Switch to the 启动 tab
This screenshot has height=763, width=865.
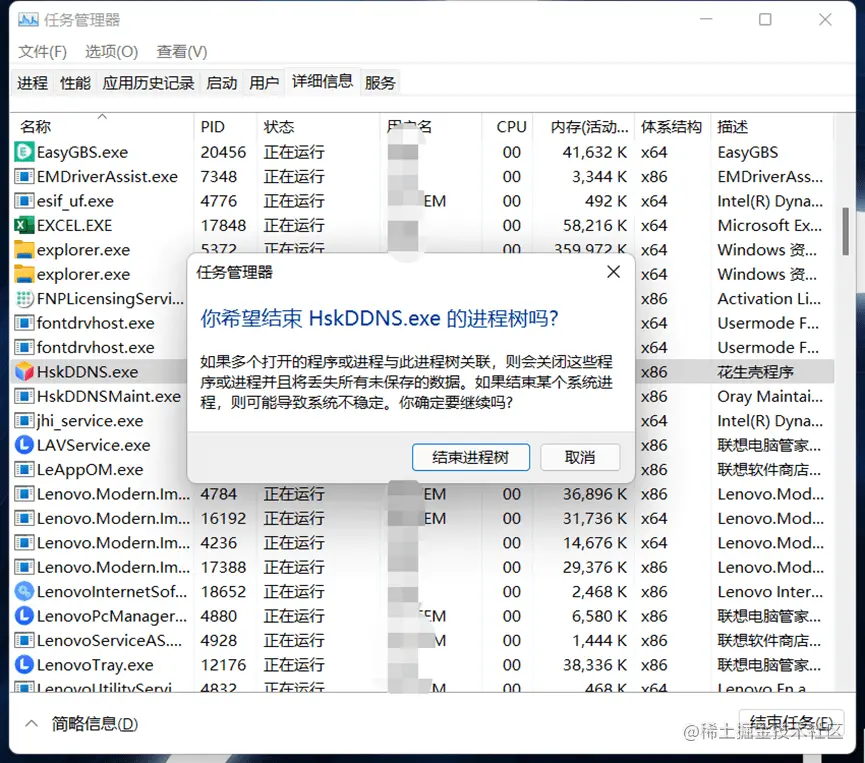(221, 83)
